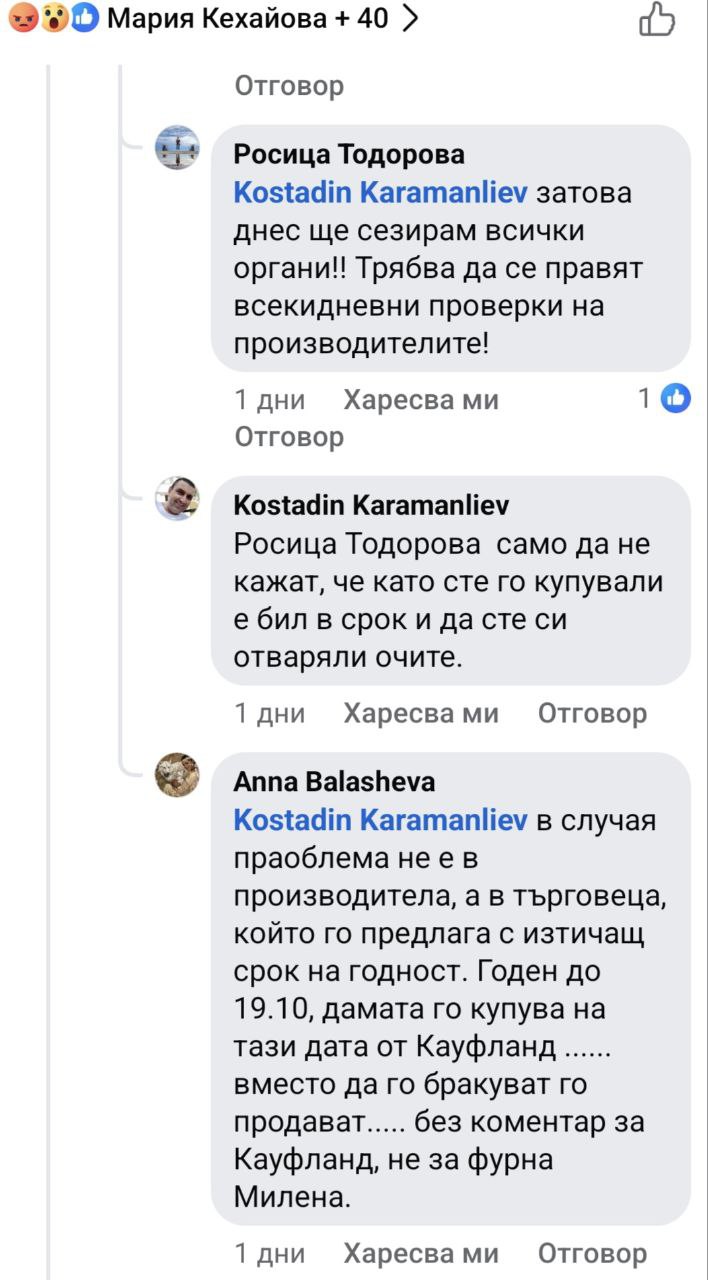Open Anna Balasheva name on her comment
The height and width of the screenshot is (1280, 708).
[x=334, y=781]
